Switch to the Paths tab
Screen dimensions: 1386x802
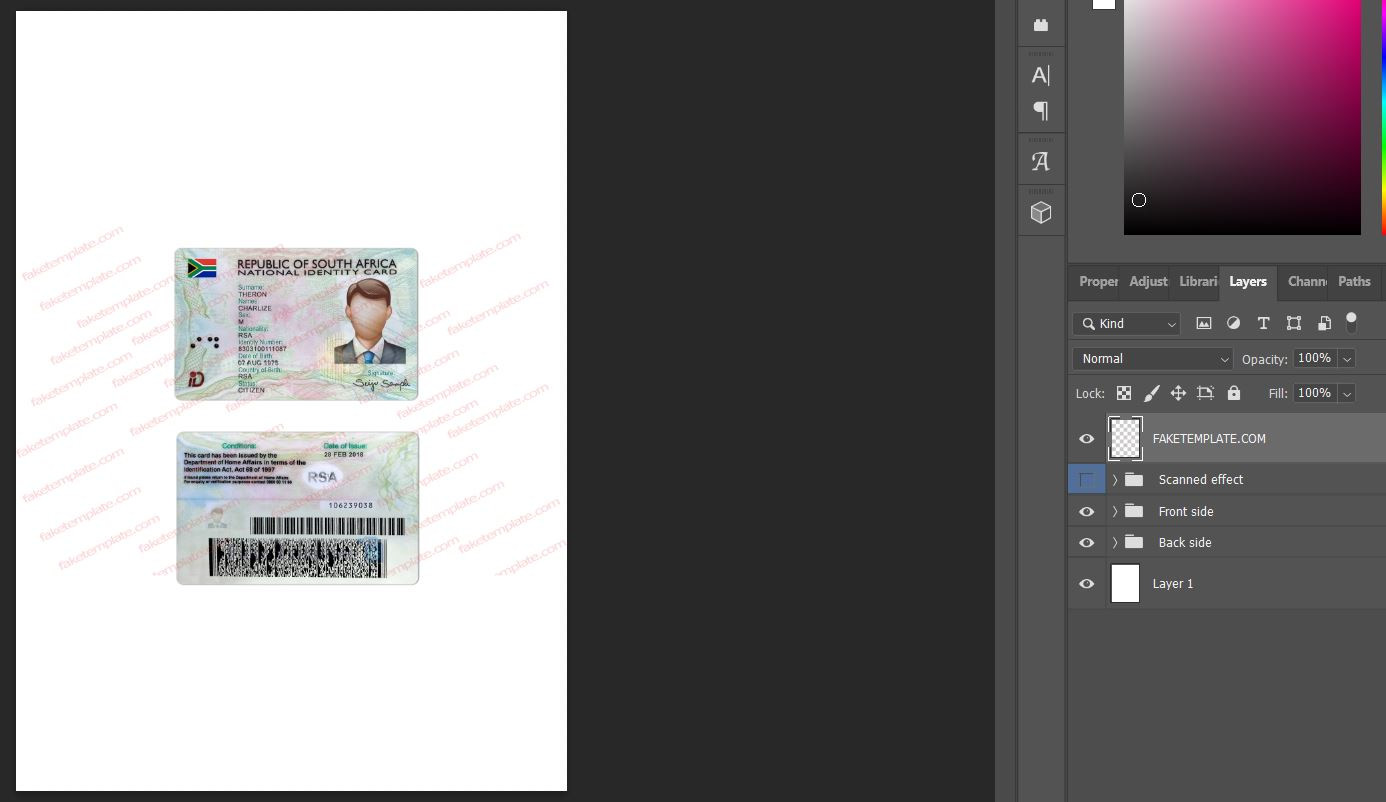tap(1354, 282)
